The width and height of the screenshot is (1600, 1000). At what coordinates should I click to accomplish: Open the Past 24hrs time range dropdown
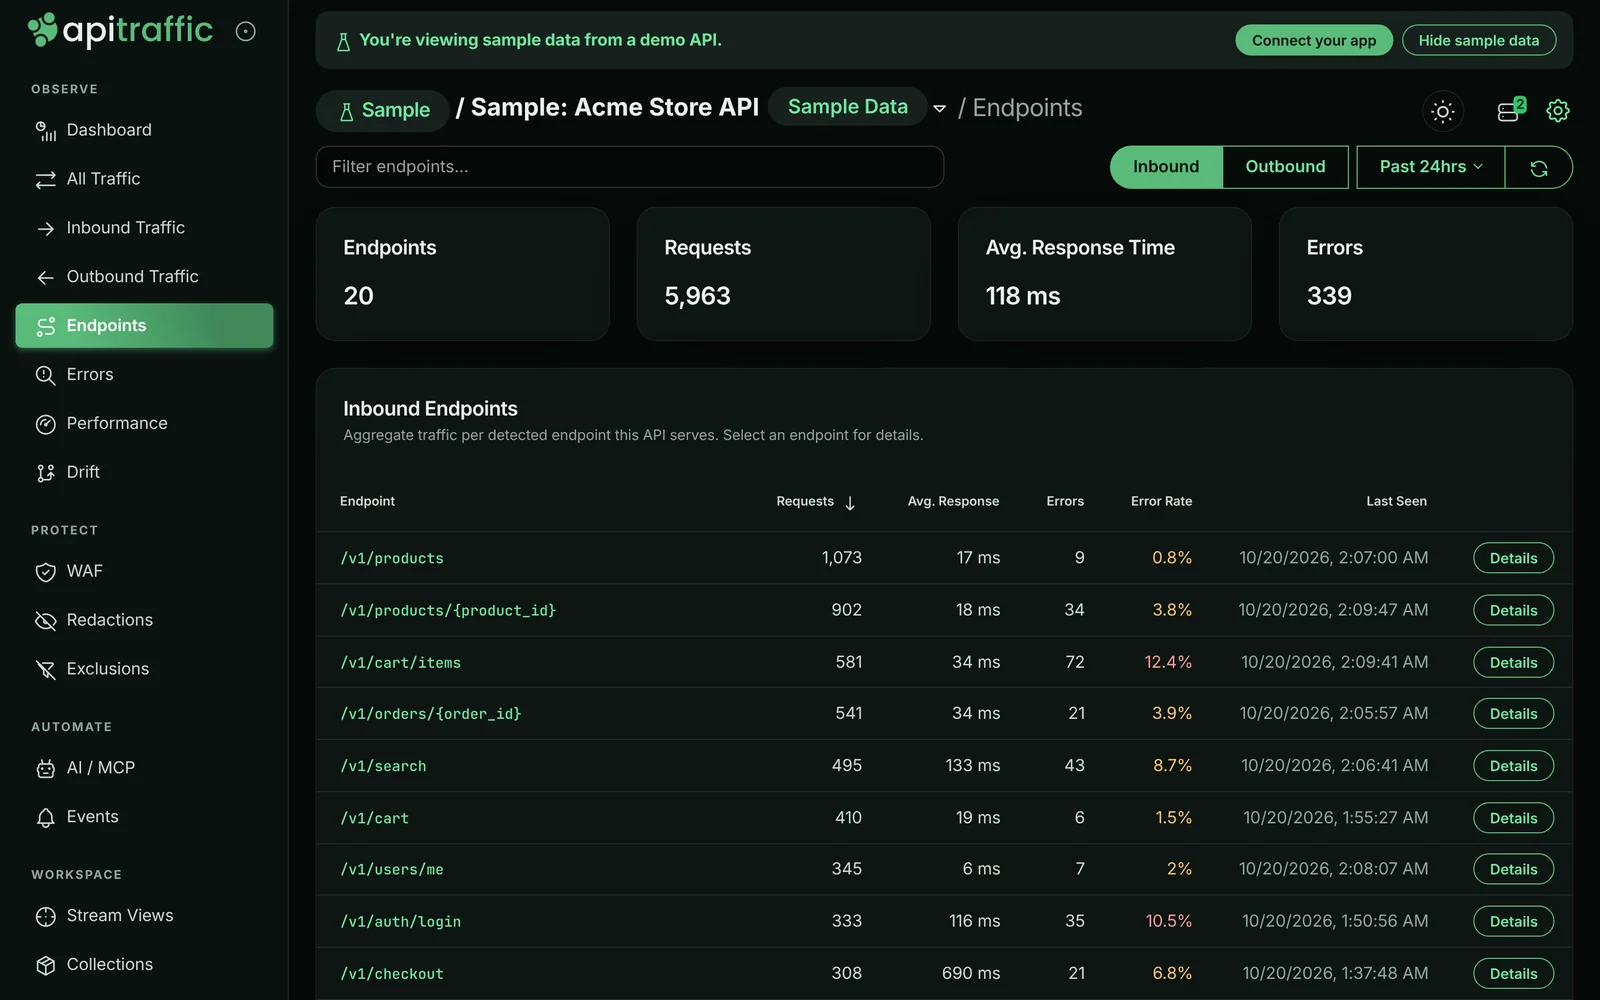(1431, 167)
